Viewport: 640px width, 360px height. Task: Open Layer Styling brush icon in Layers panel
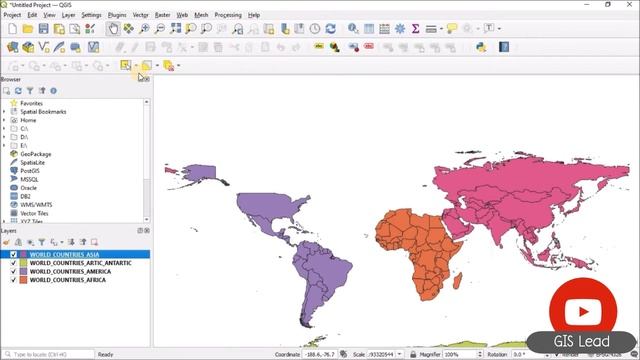click(7, 242)
